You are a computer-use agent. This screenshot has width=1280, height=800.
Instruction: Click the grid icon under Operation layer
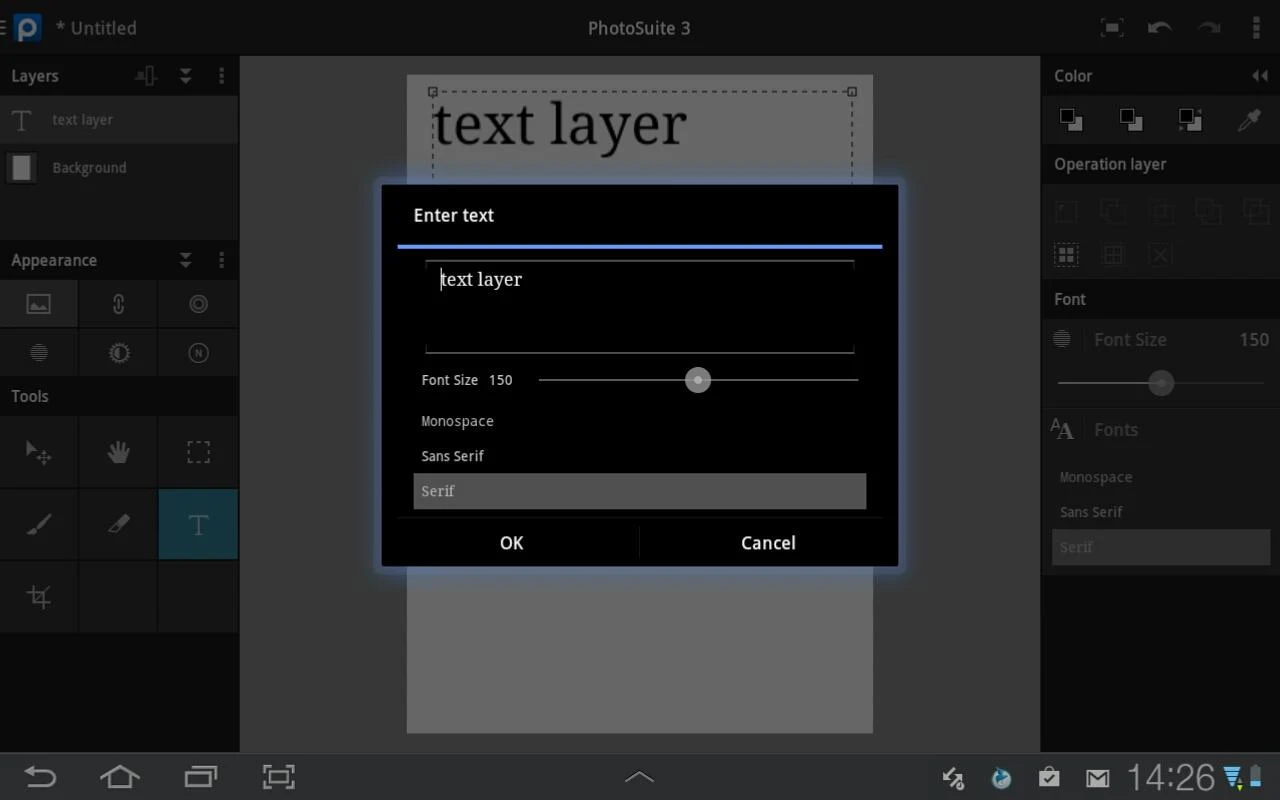[1113, 254]
